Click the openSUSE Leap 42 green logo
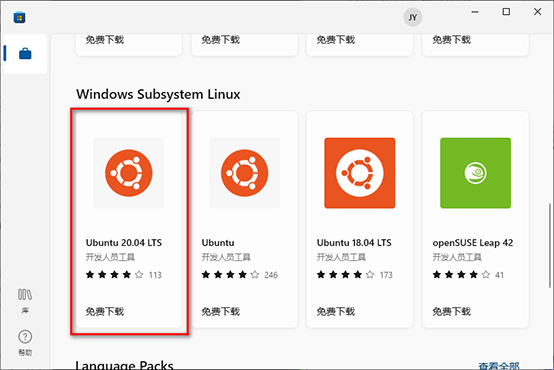The width and height of the screenshot is (554, 370). pyautogui.click(x=476, y=173)
